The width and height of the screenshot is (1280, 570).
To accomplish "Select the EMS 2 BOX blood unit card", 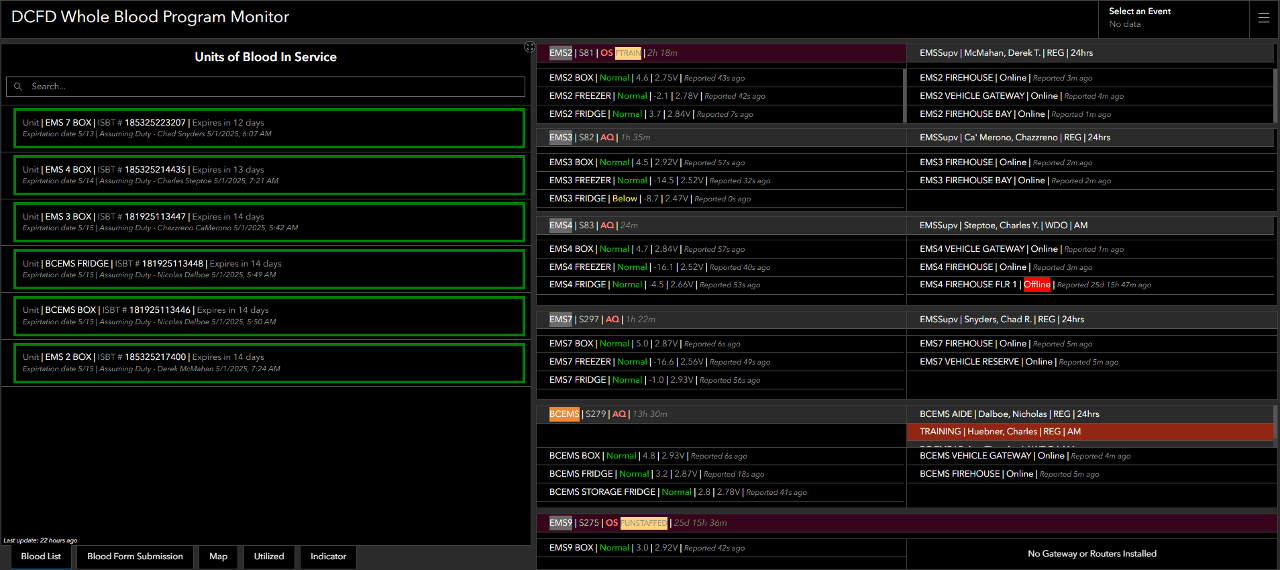I will click(x=269, y=363).
